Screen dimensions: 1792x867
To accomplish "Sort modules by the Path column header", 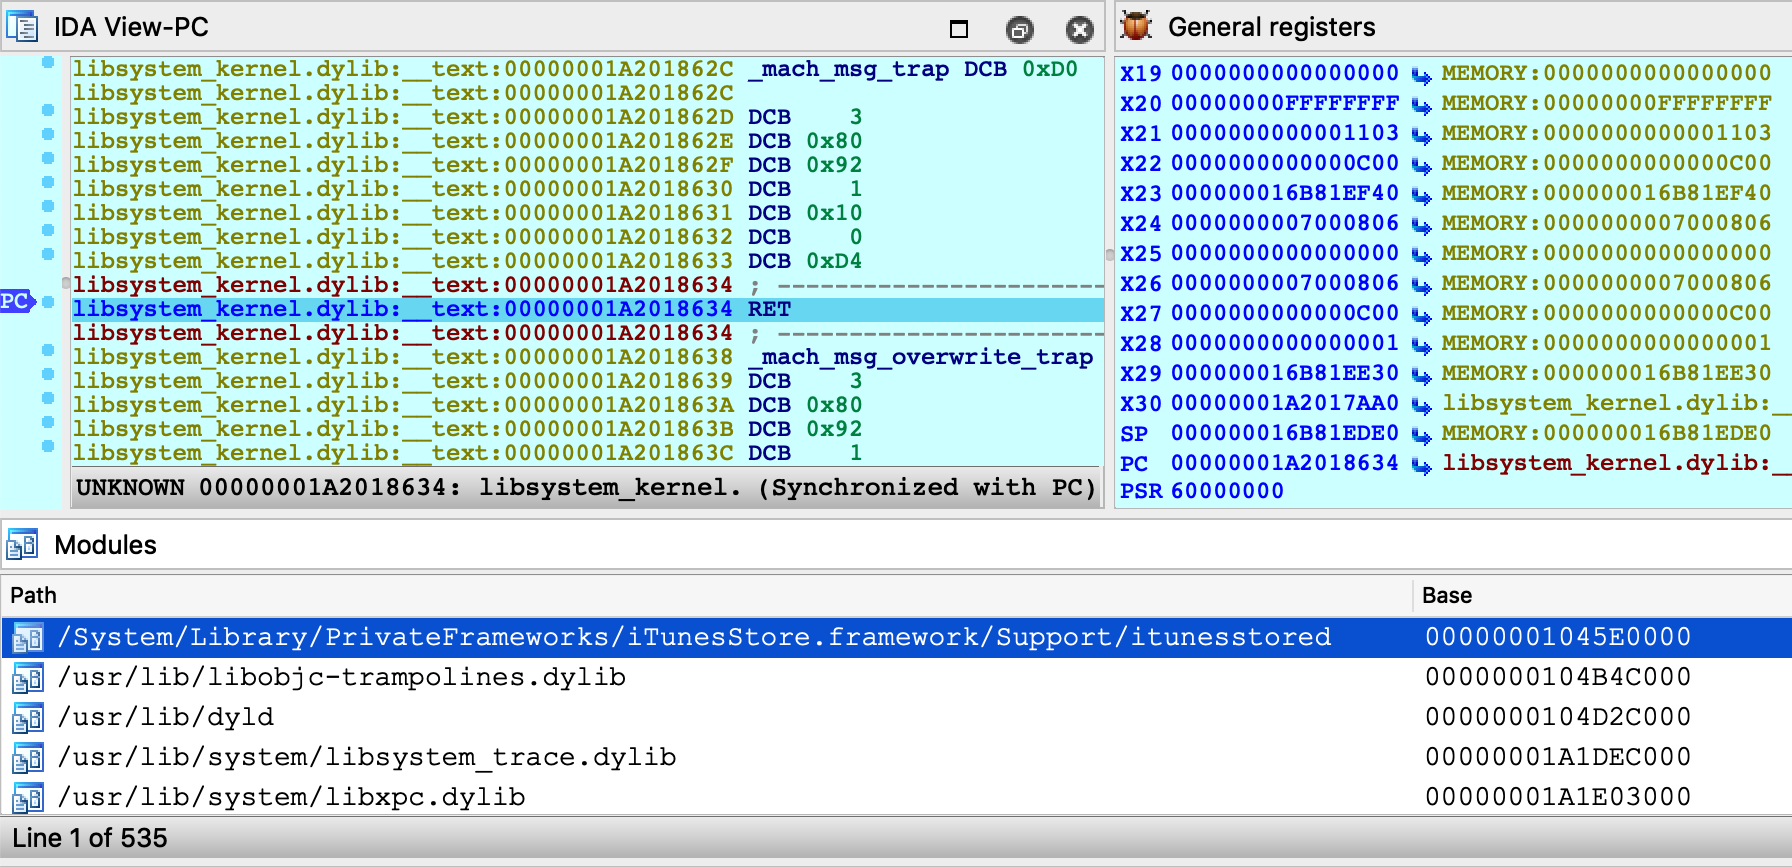I will coord(34,595).
